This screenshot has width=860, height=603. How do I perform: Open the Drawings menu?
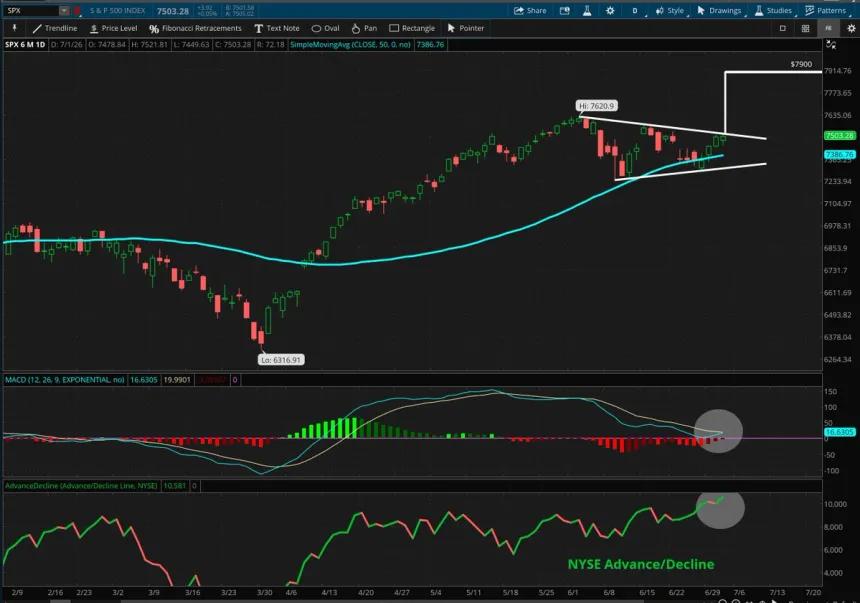coord(719,10)
